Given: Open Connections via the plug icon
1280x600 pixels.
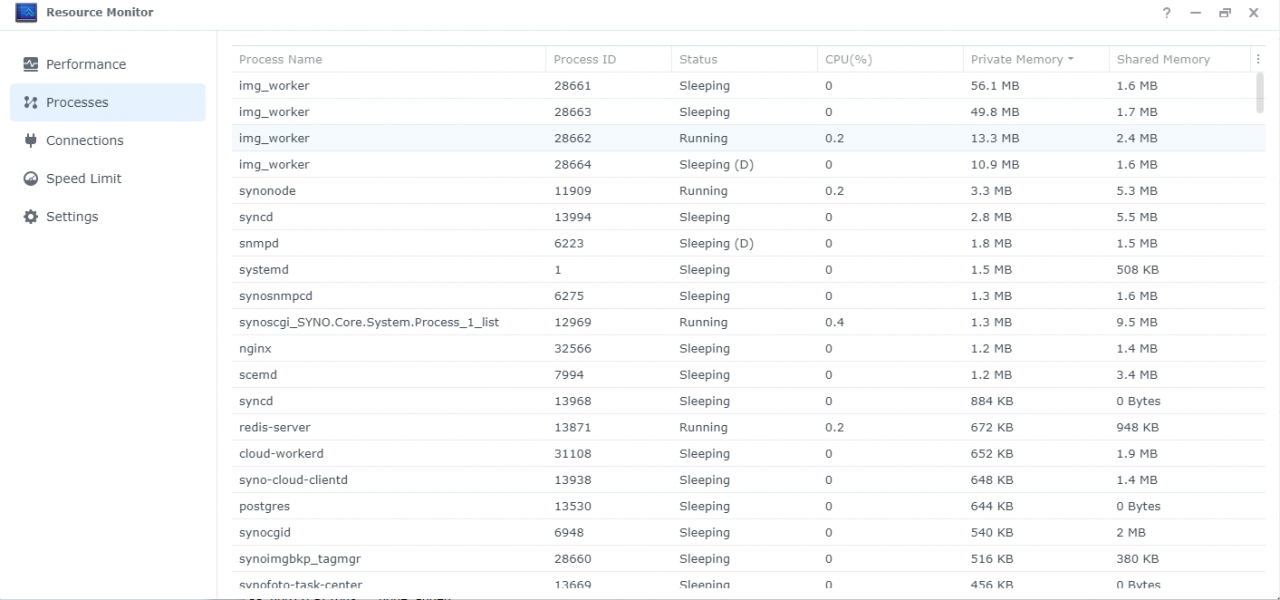Looking at the screenshot, I should (29, 140).
